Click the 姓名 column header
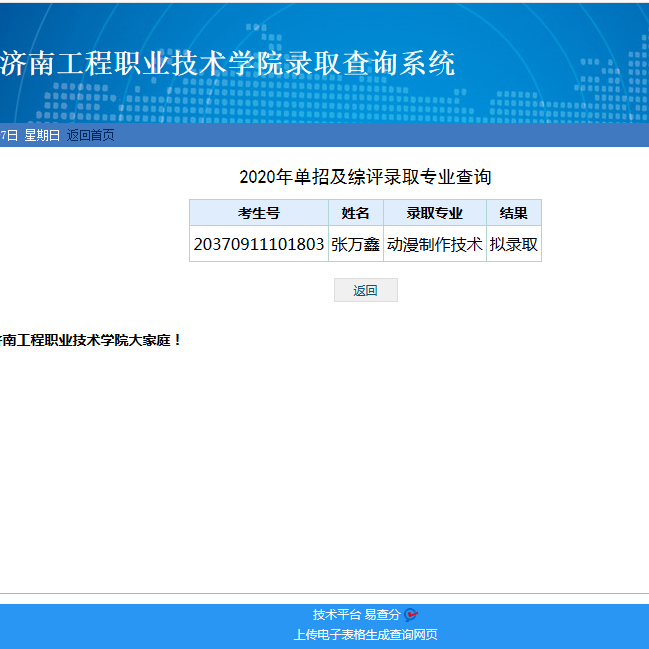The width and height of the screenshot is (649, 649). pyautogui.click(x=356, y=213)
